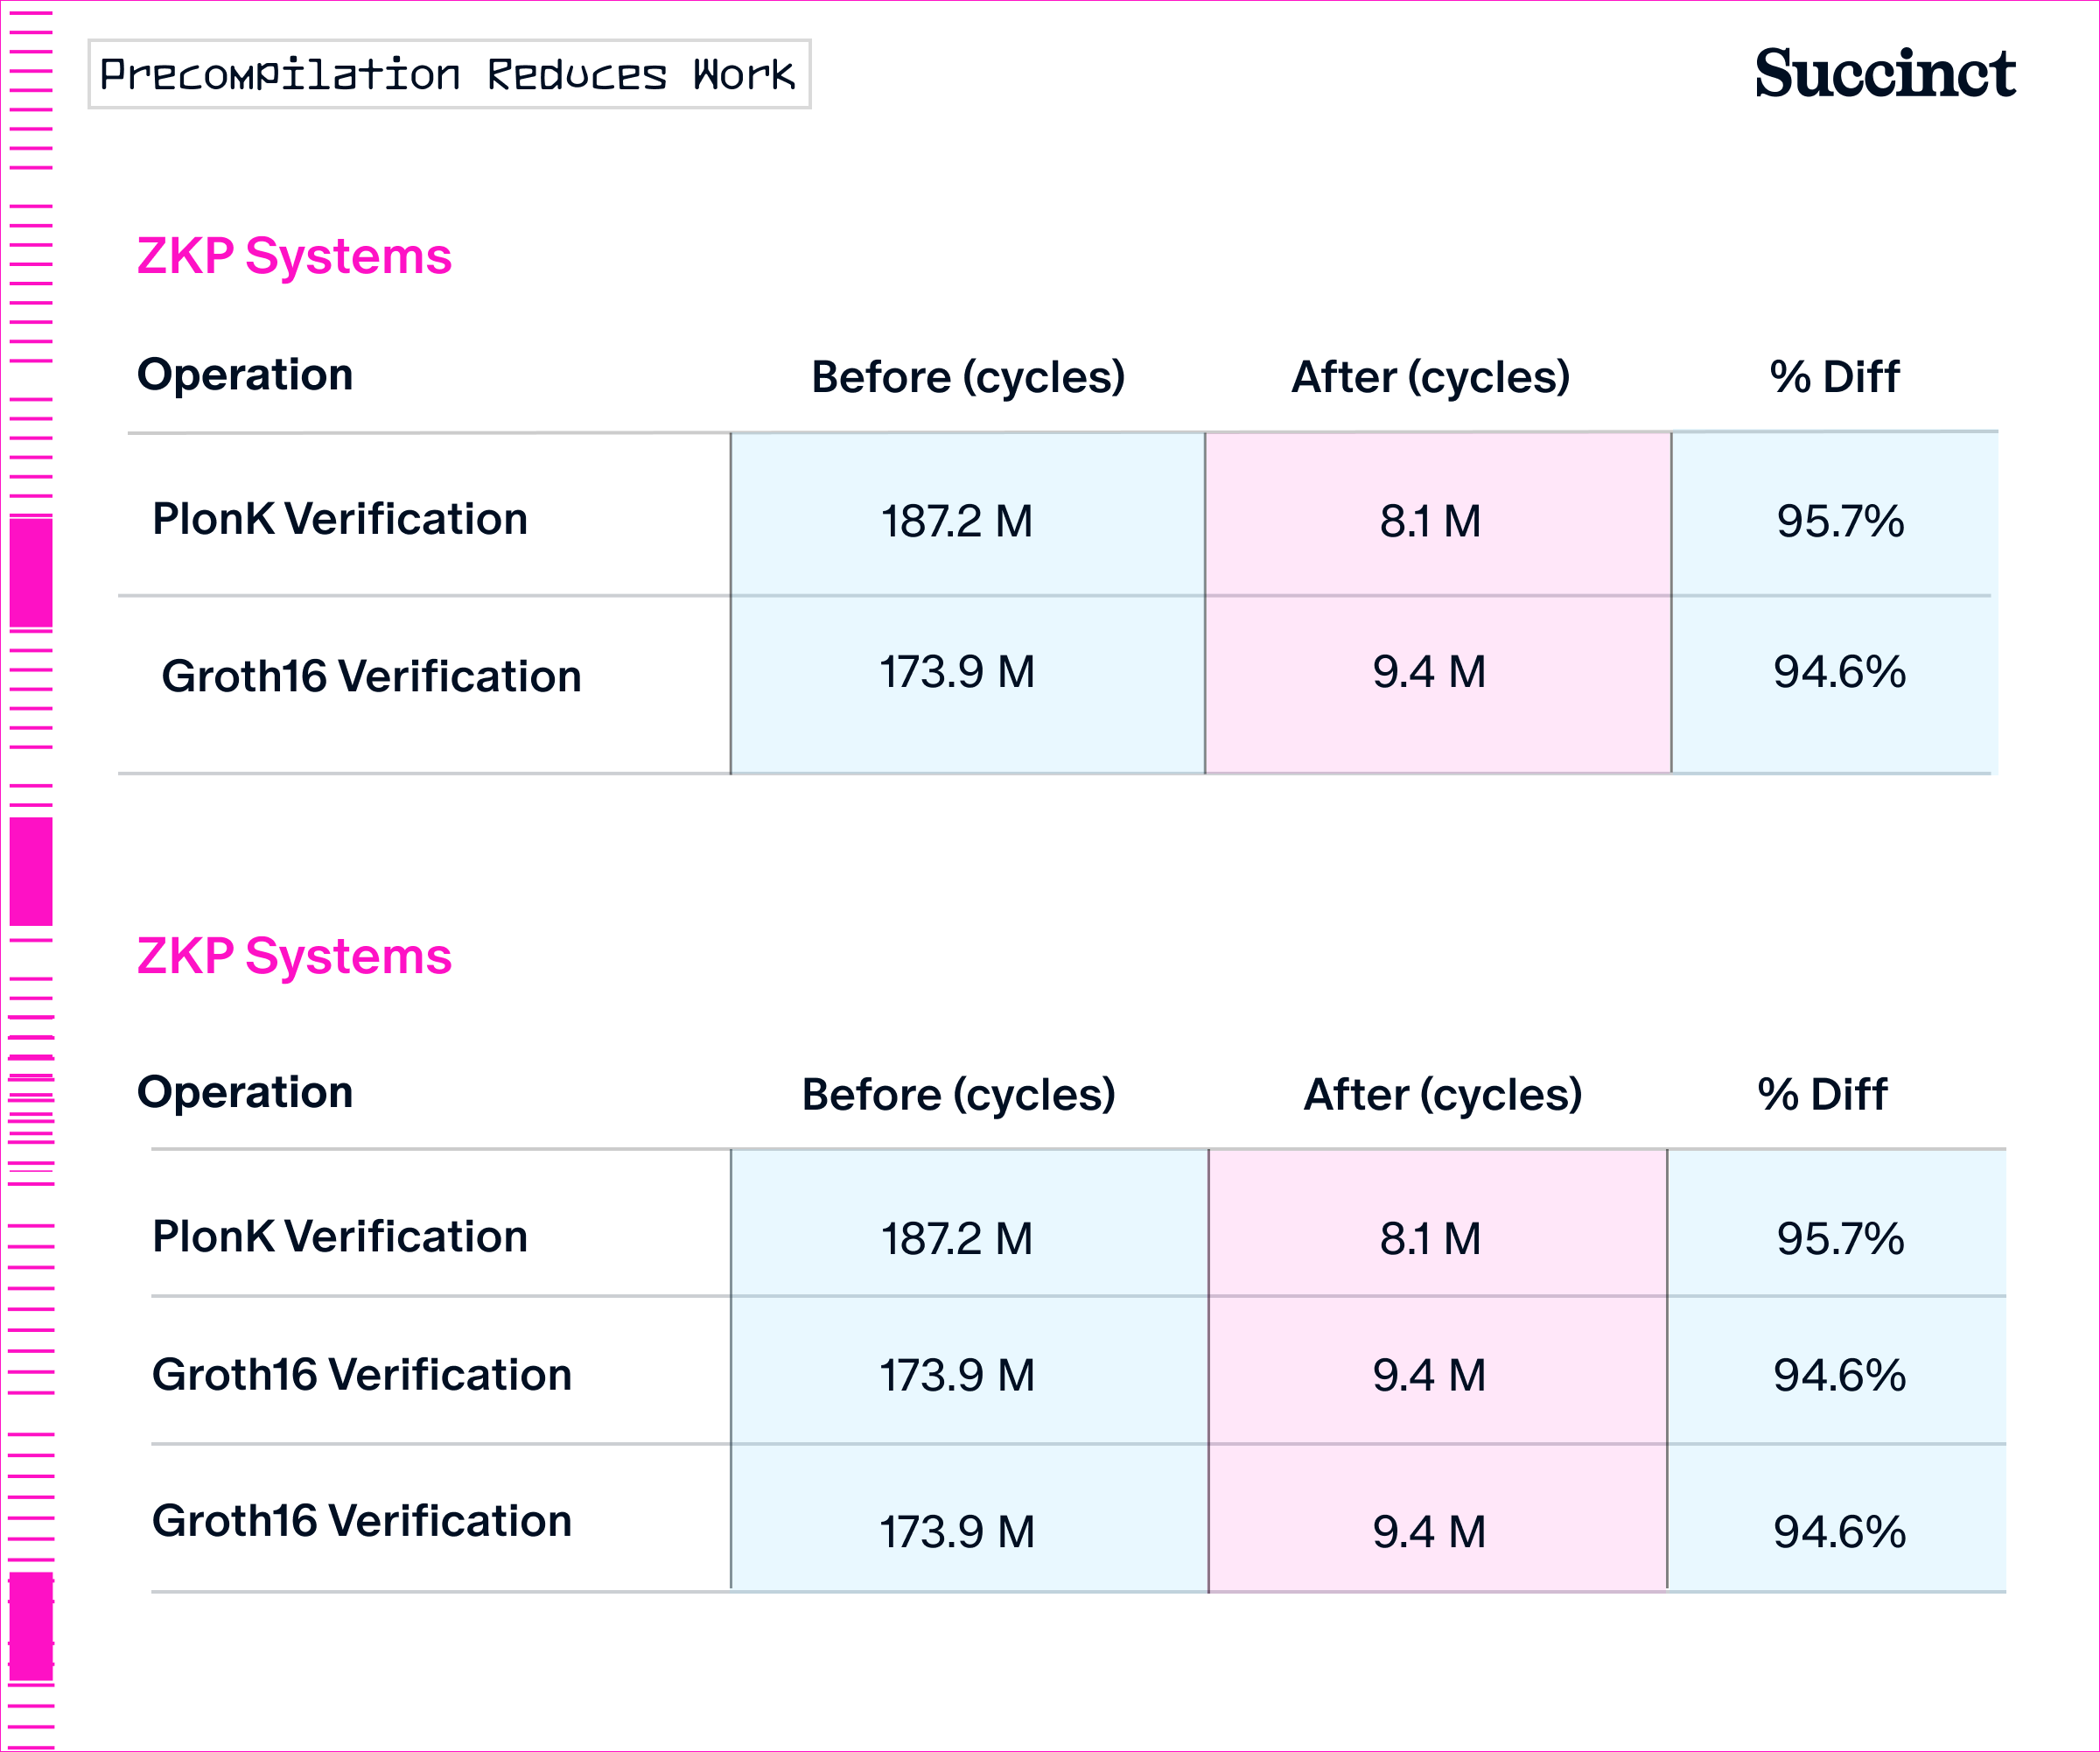The height and width of the screenshot is (1752, 2100).
Task: Click the 95.7% cell in lower table
Action: point(1840,1239)
